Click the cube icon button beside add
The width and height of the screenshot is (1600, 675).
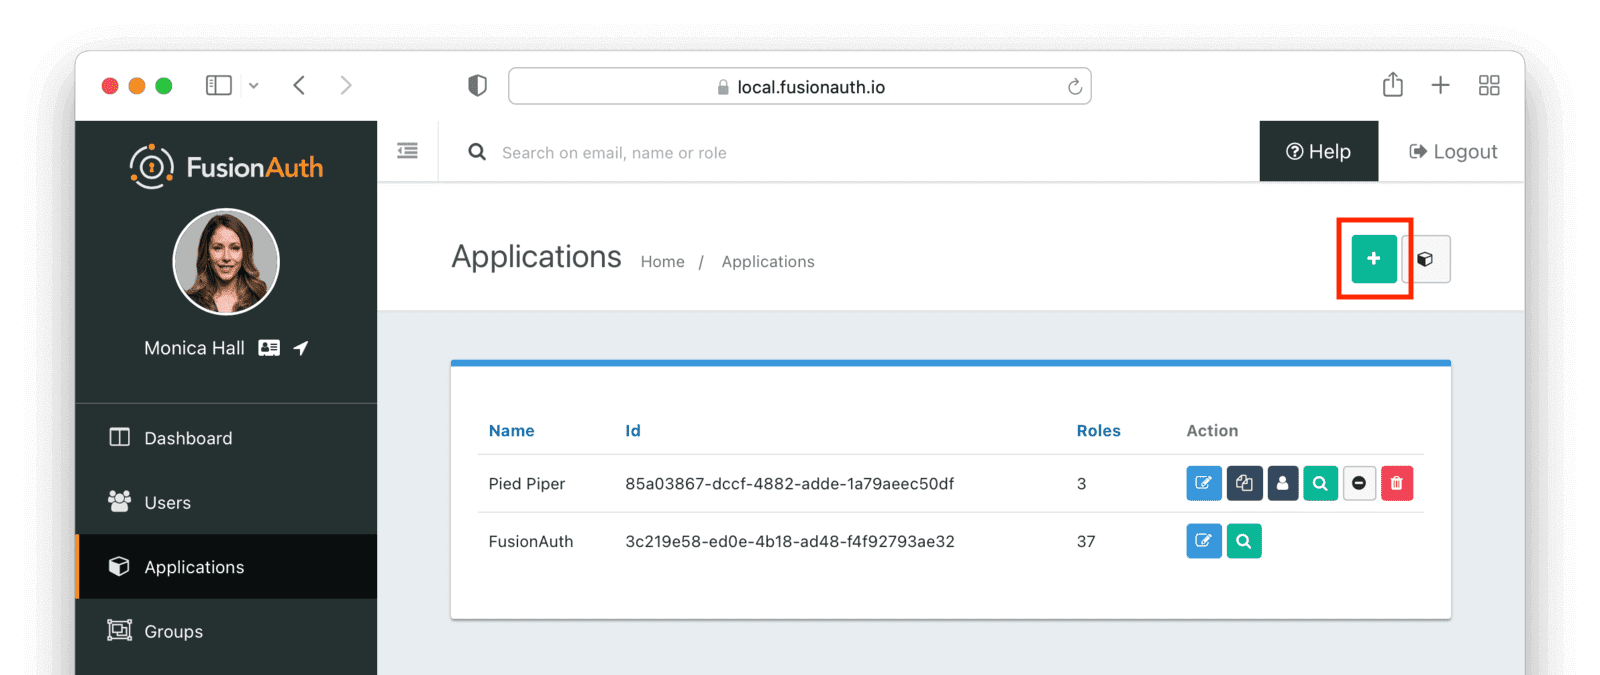pos(1426,259)
